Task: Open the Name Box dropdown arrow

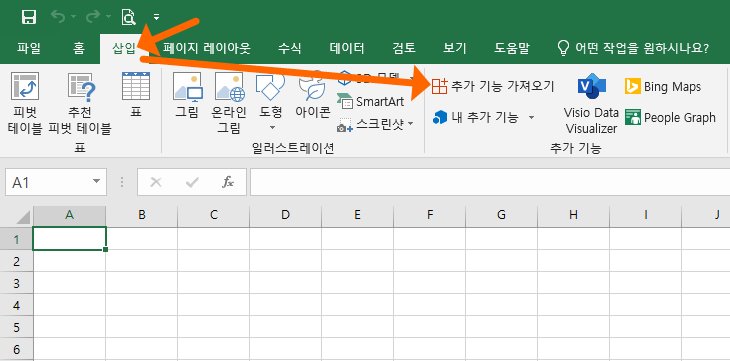Action: click(97, 182)
